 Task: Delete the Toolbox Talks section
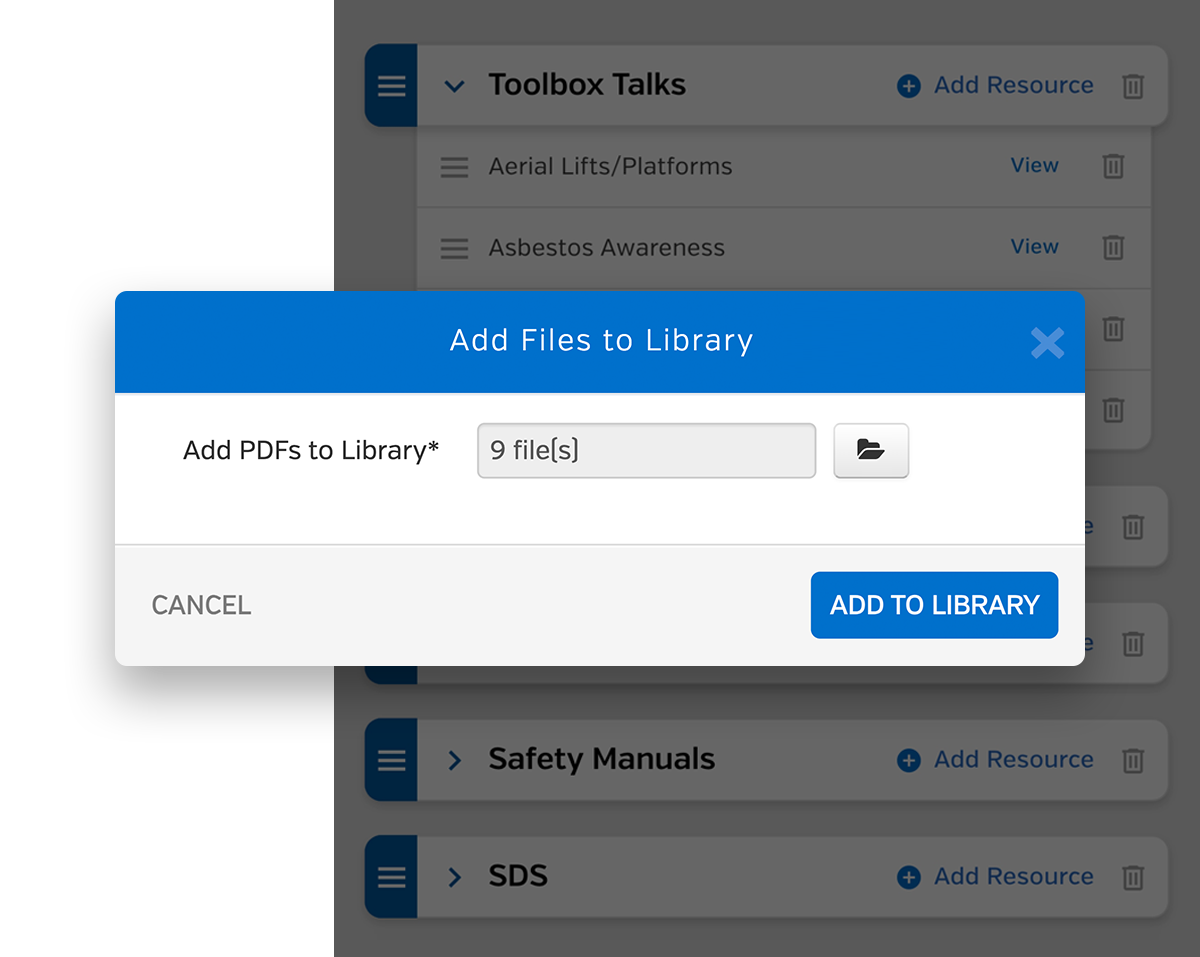(1133, 86)
